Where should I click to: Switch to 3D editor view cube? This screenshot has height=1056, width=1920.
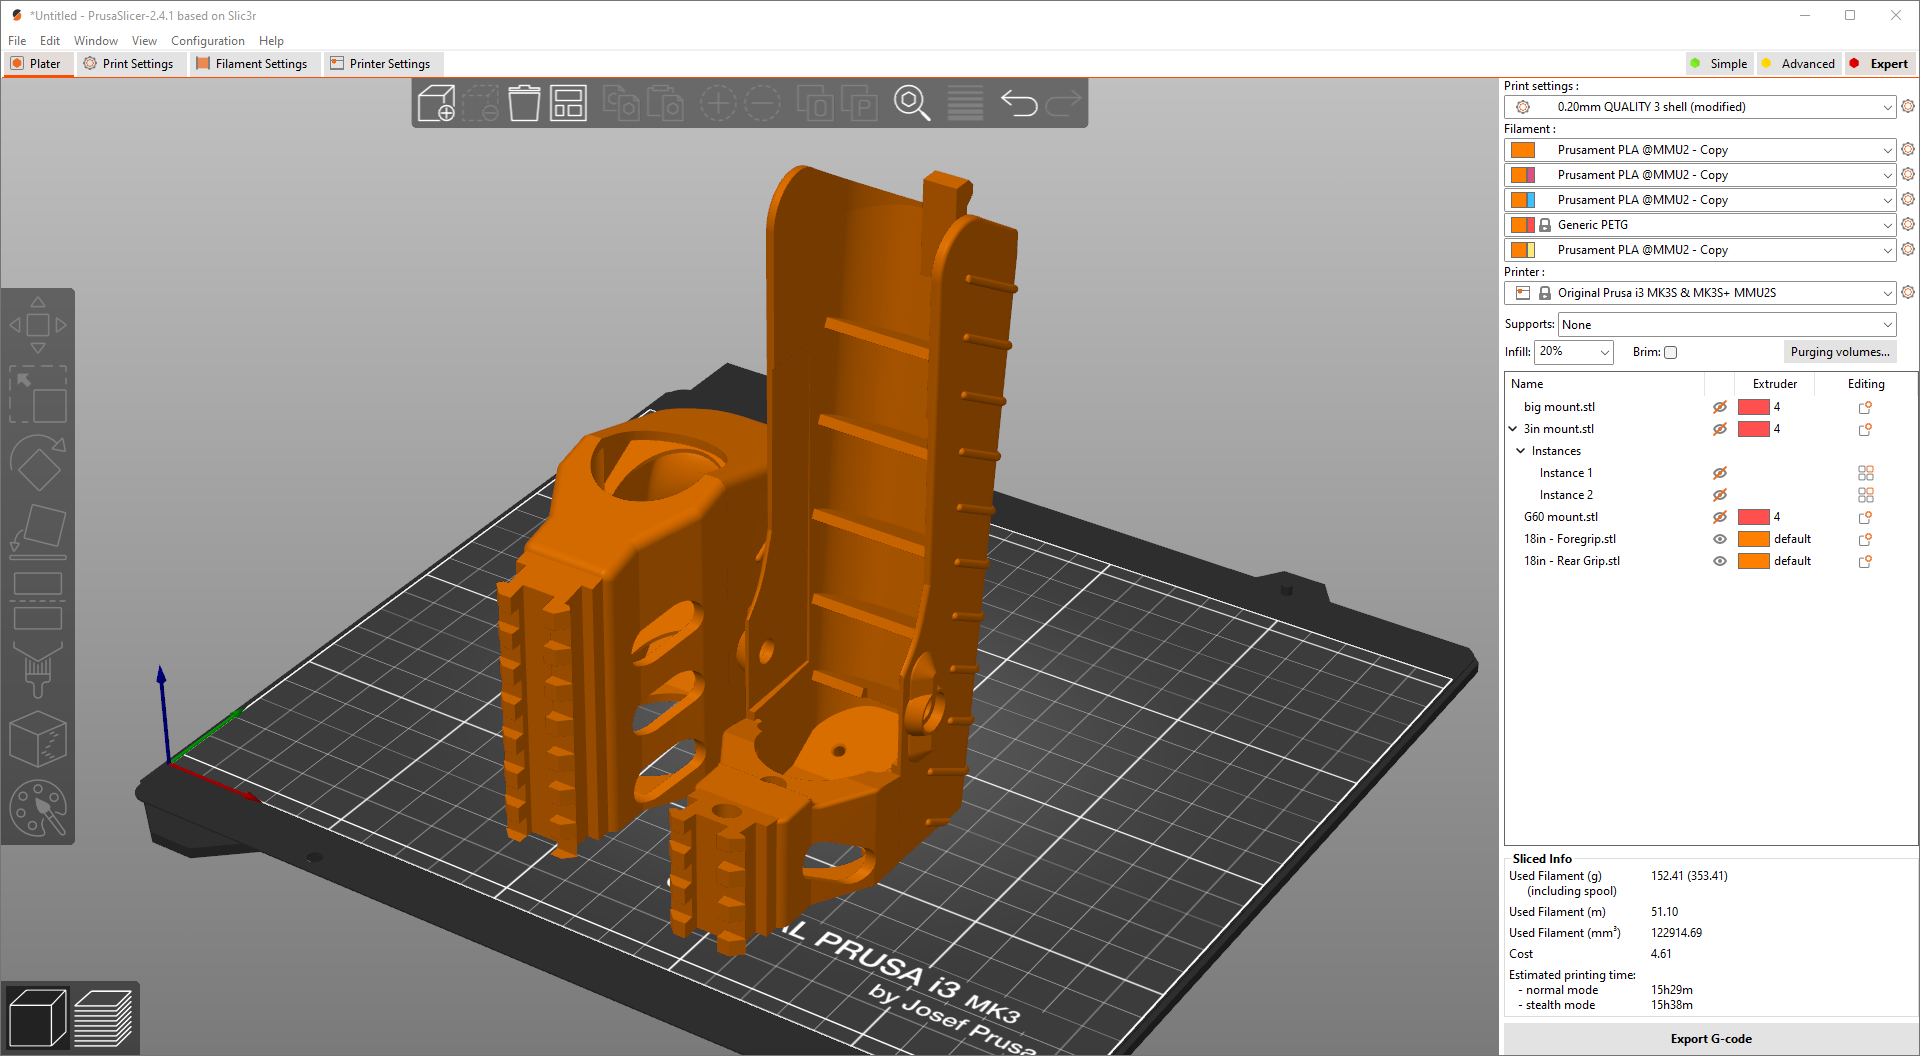pos(37,1018)
